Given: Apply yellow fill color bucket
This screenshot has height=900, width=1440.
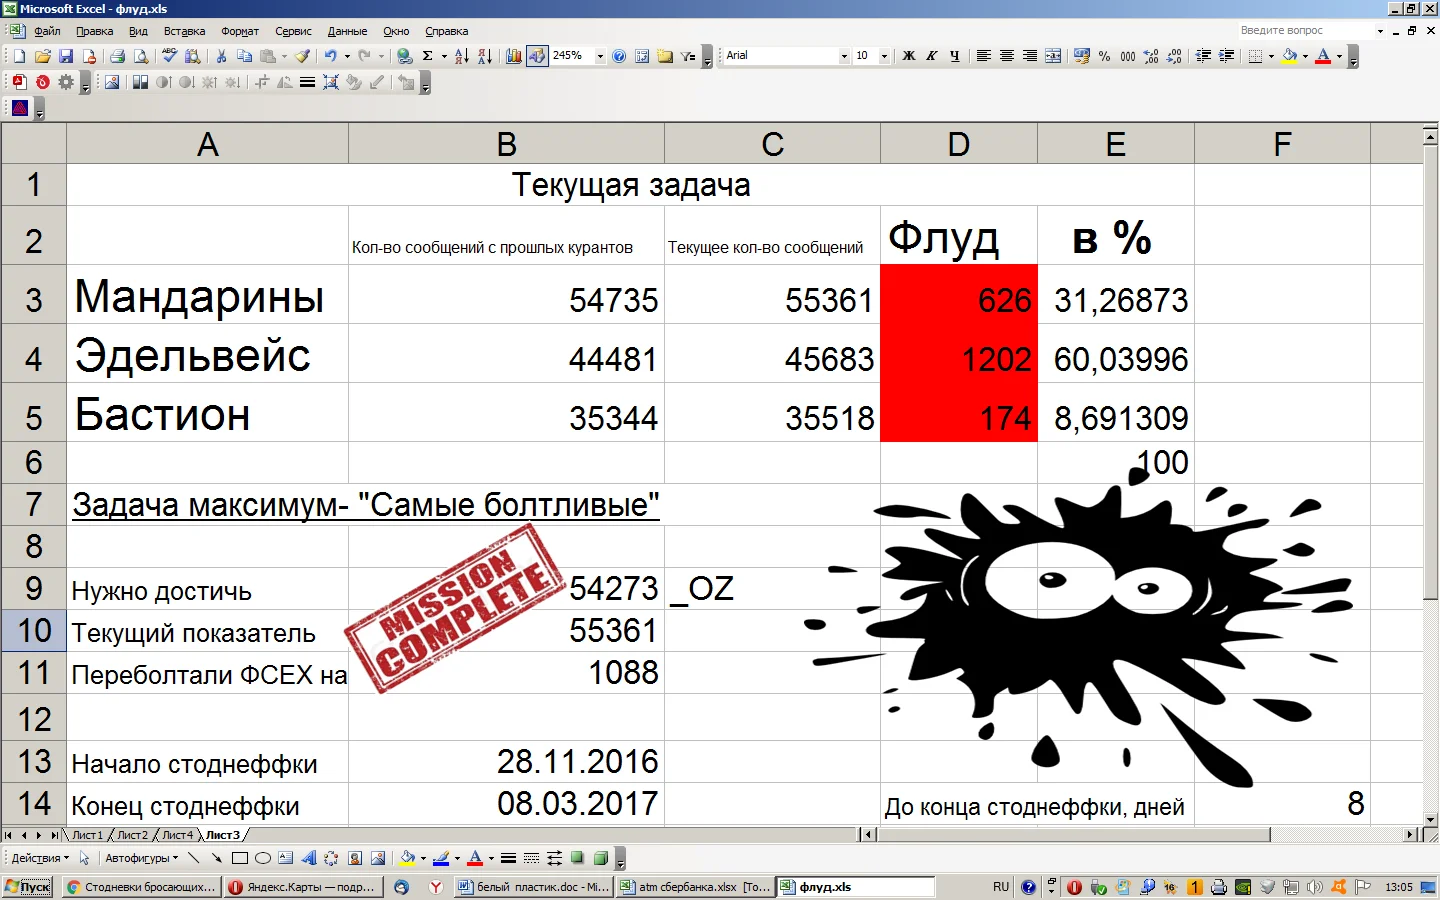Looking at the screenshot, I should 1290,56.
